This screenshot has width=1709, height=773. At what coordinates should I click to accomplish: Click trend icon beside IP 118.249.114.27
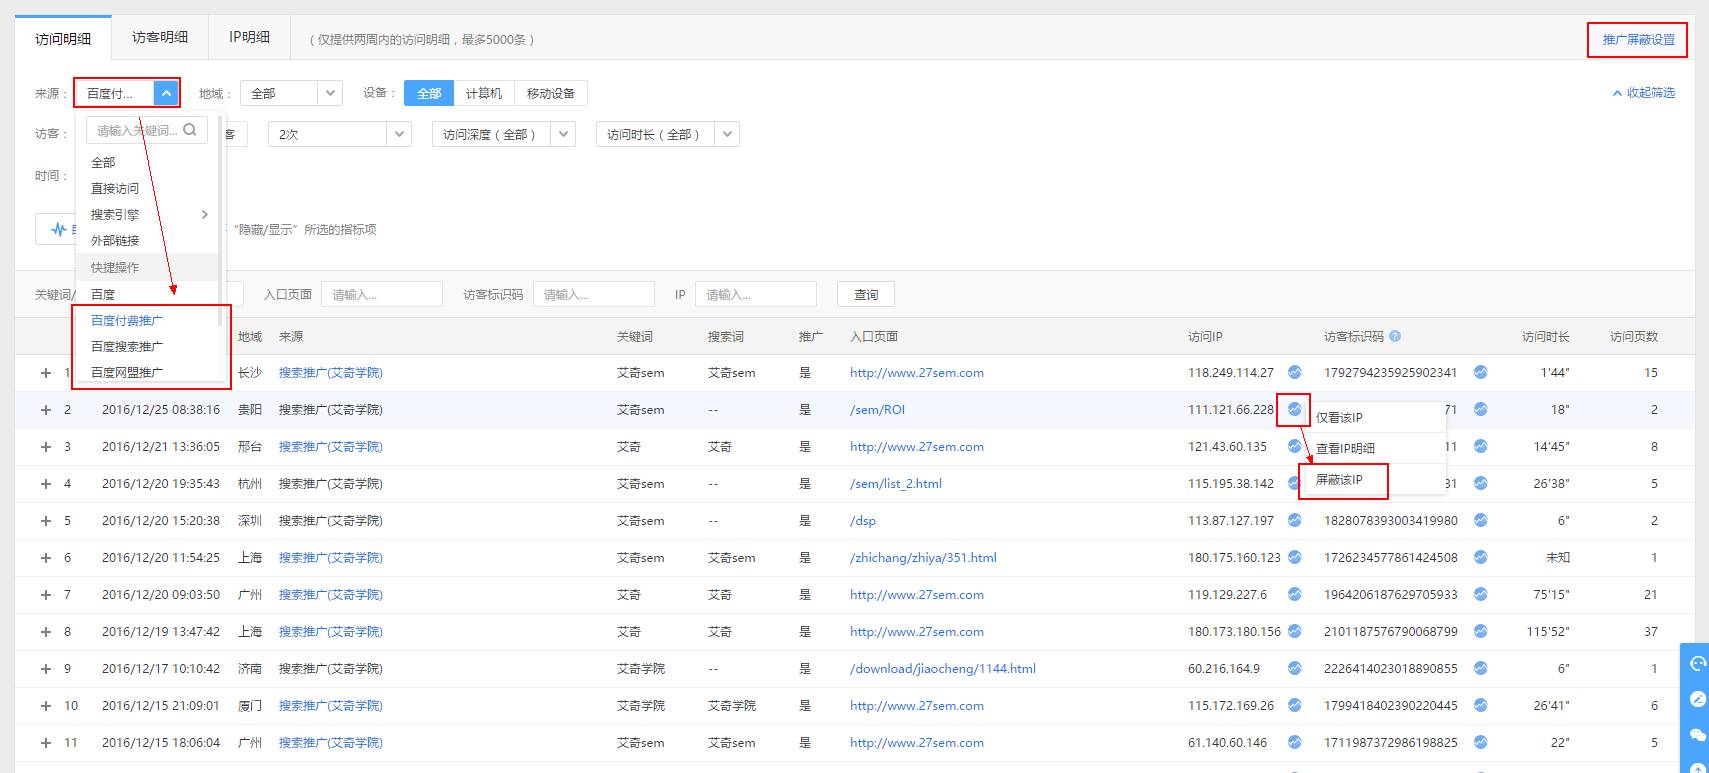tap(1295, 372)
